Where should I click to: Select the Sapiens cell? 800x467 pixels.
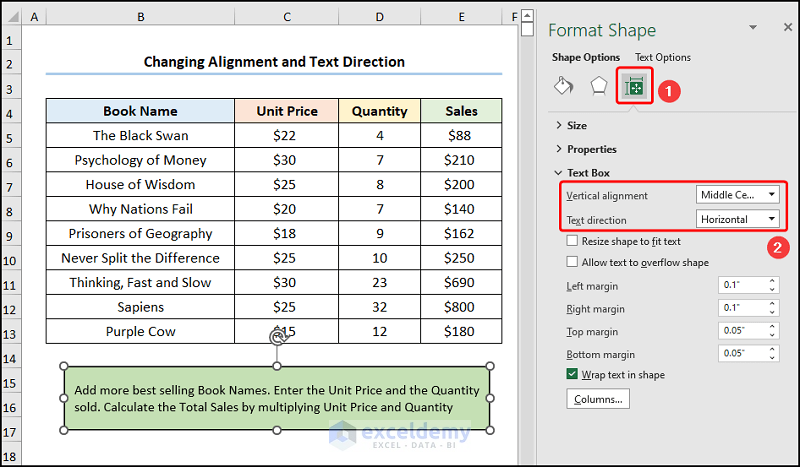point(140,307)
